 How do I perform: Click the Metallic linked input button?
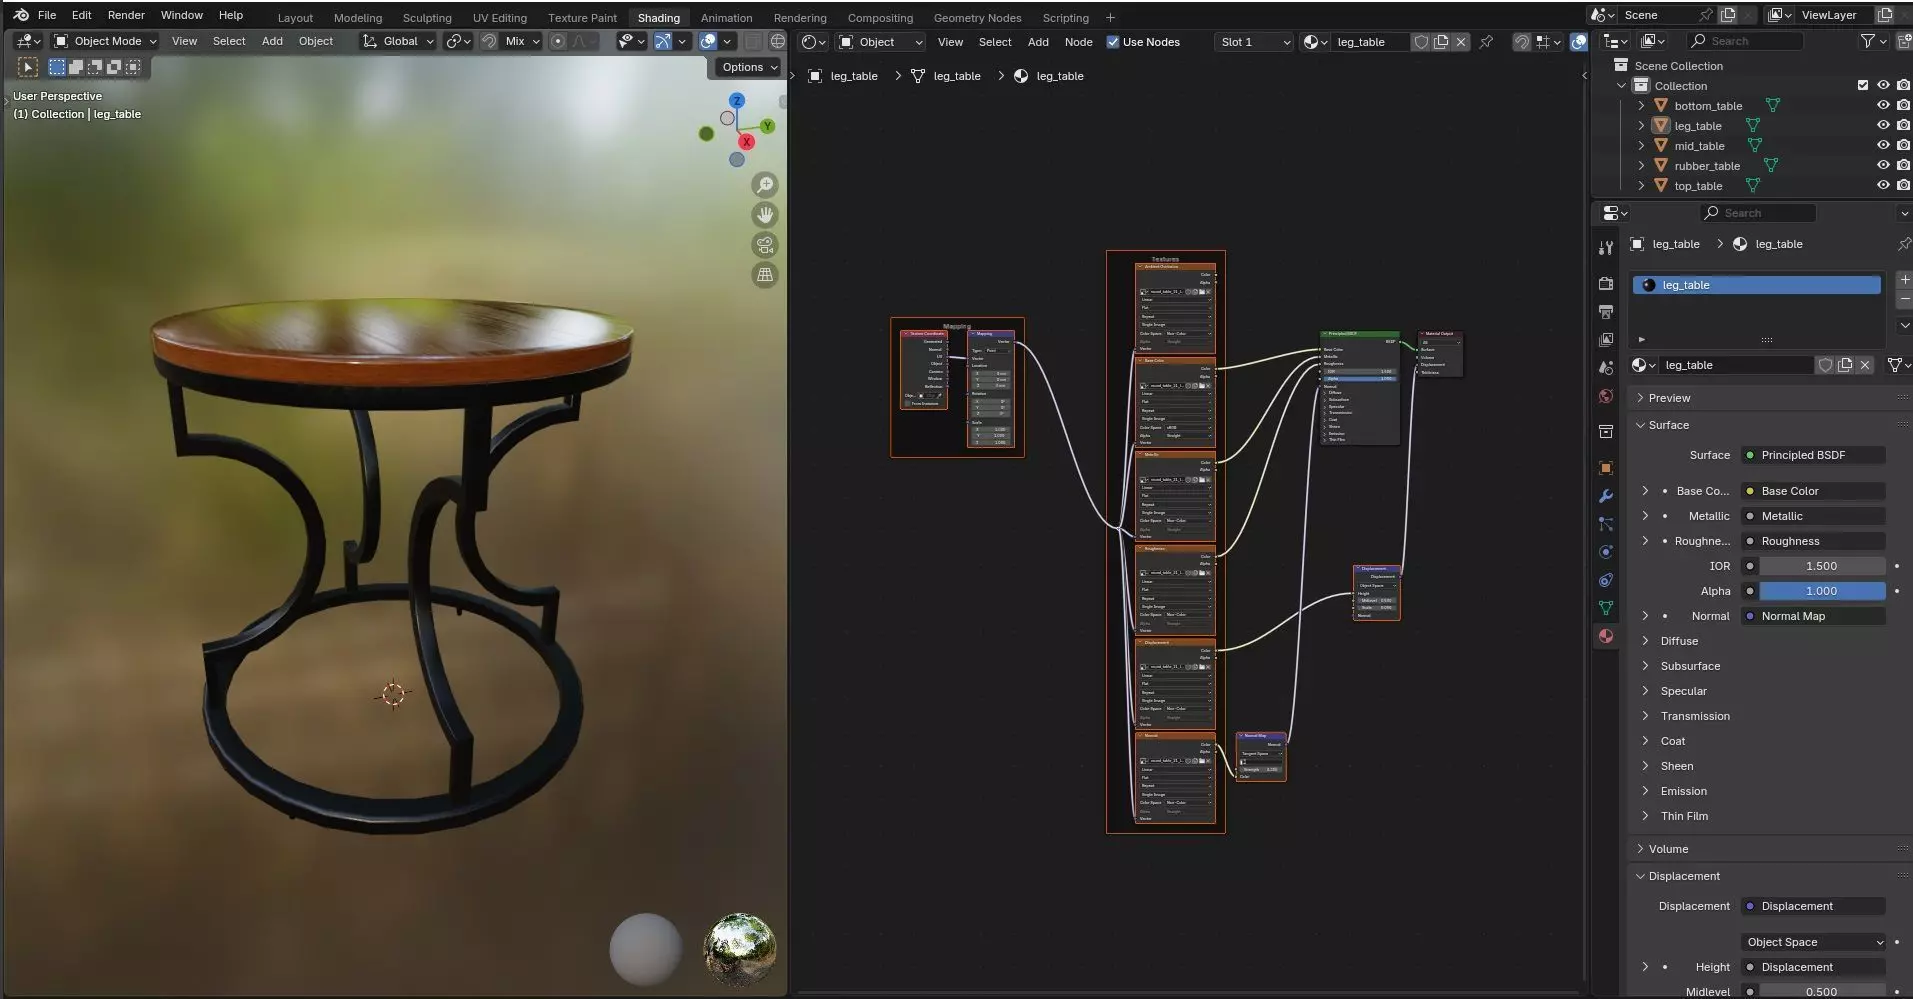tap(1813, 516)
